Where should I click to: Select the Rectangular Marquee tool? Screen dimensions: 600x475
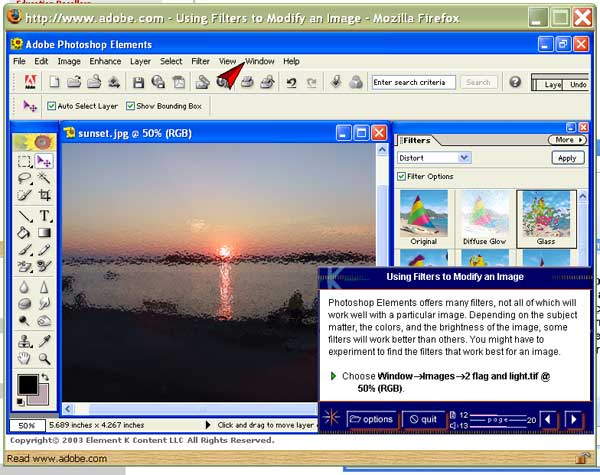point(24,161)
